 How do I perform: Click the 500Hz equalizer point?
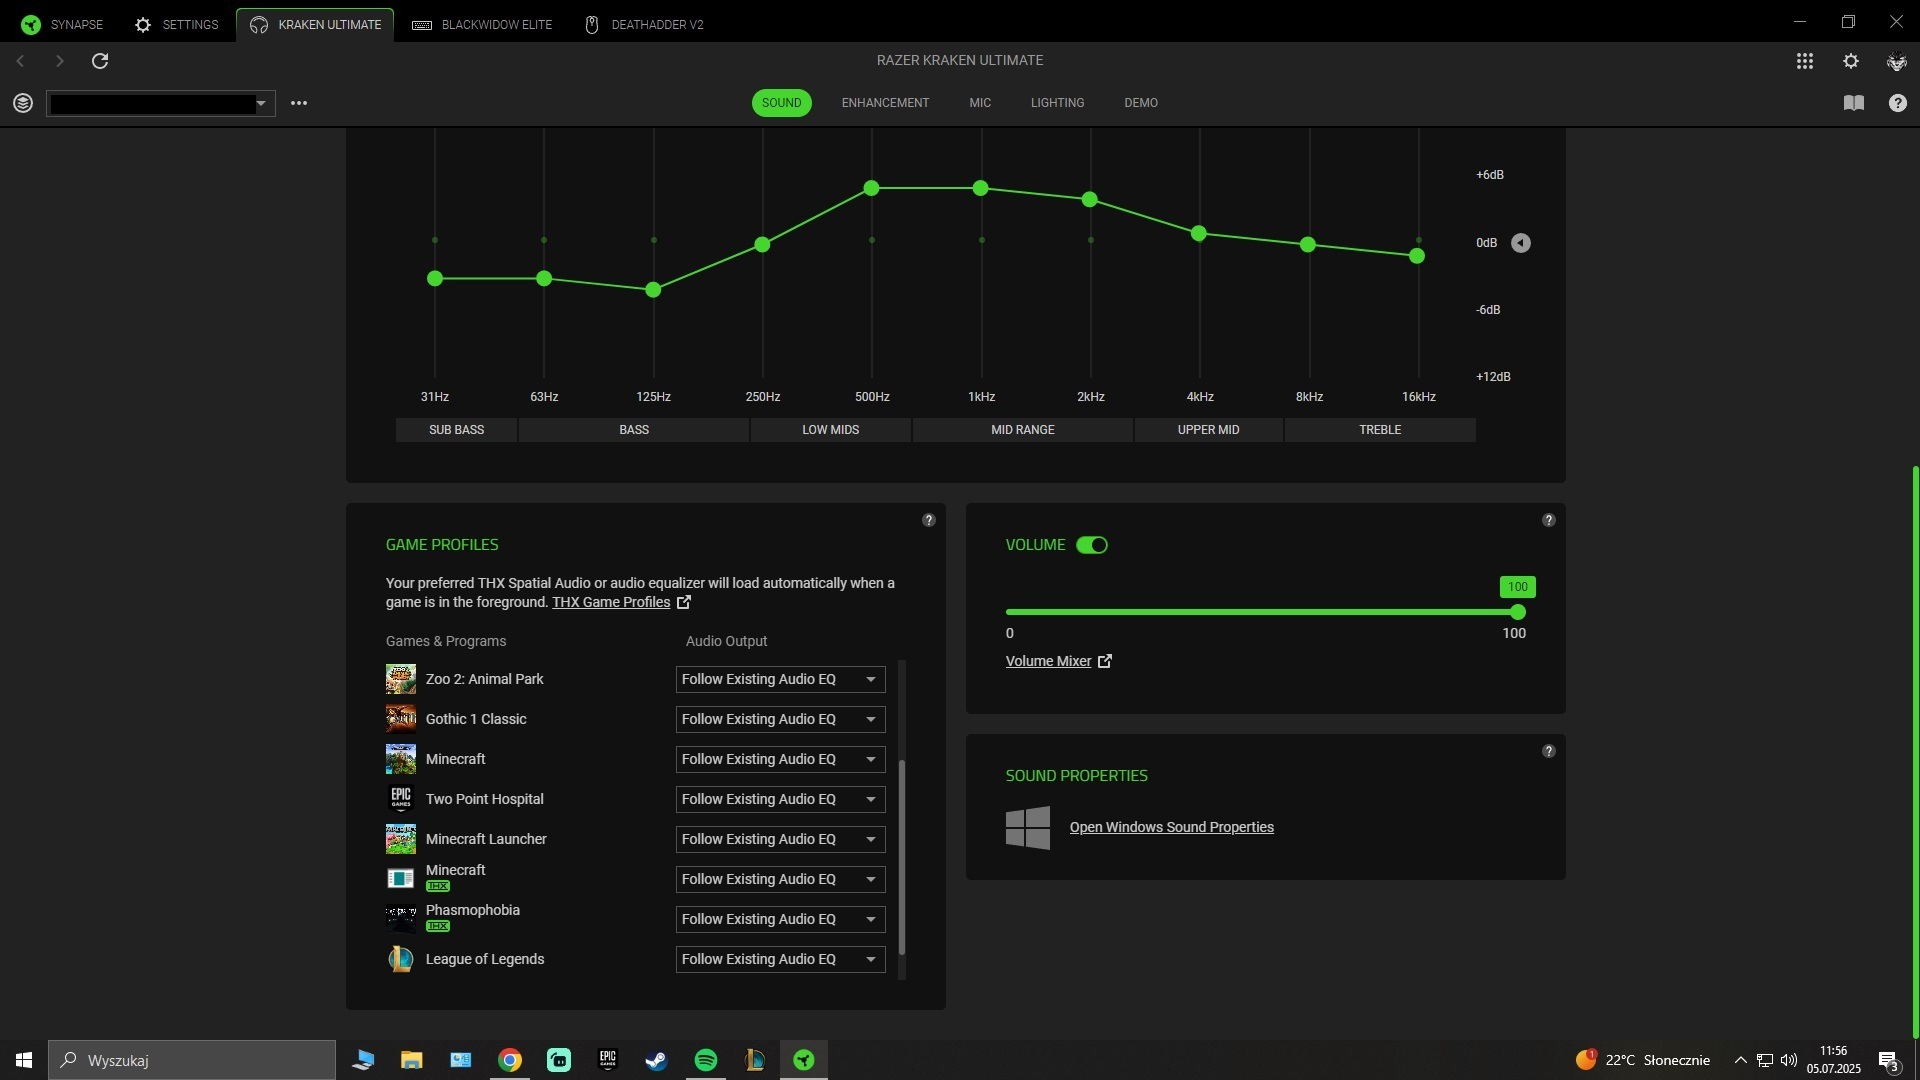pyautogui.click(x=871, y=188)
